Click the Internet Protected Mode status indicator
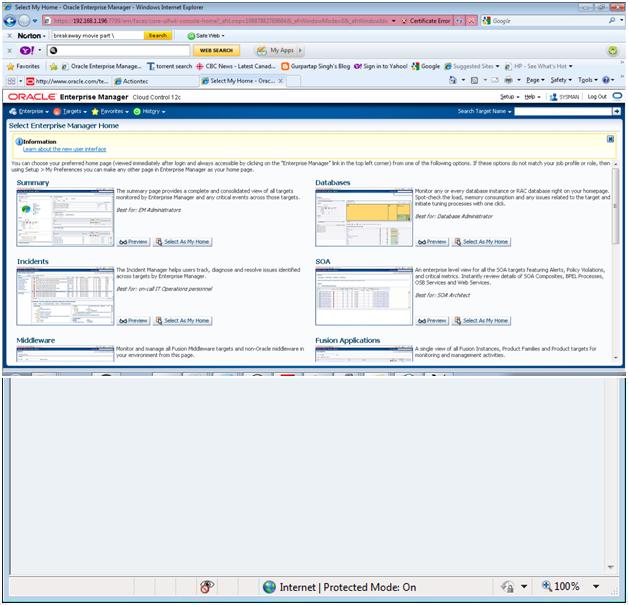This screenshot has width=628, height=605. click(x=339, y=587)
